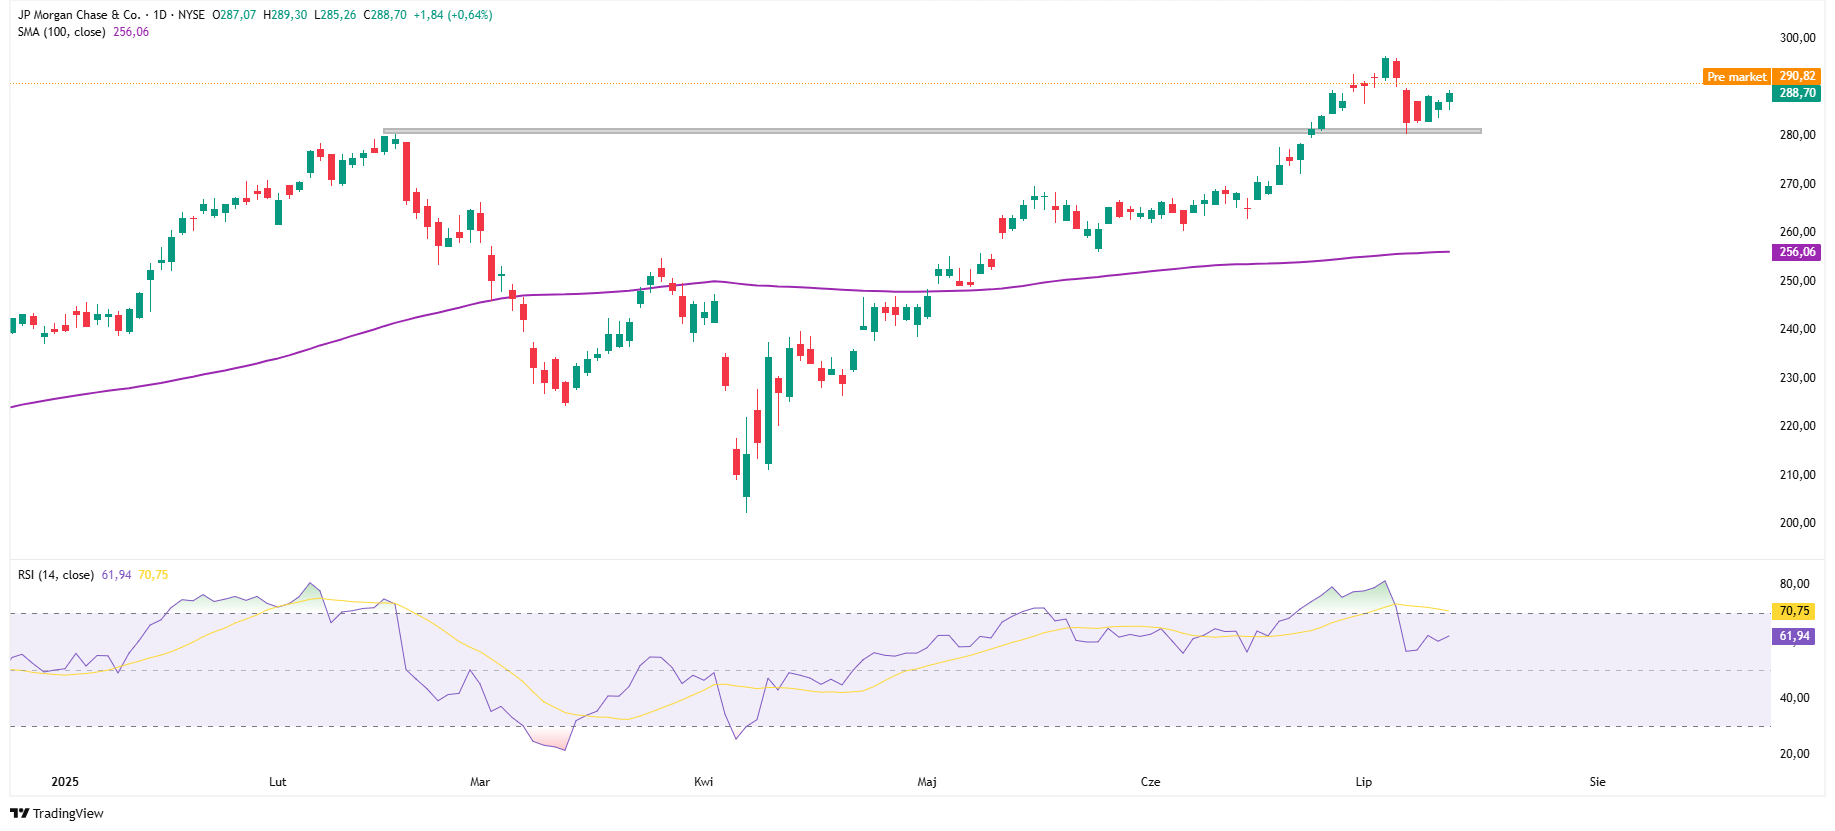
Task: Click the 20,00 RSI axis label
Action: tap(1794, 754)
